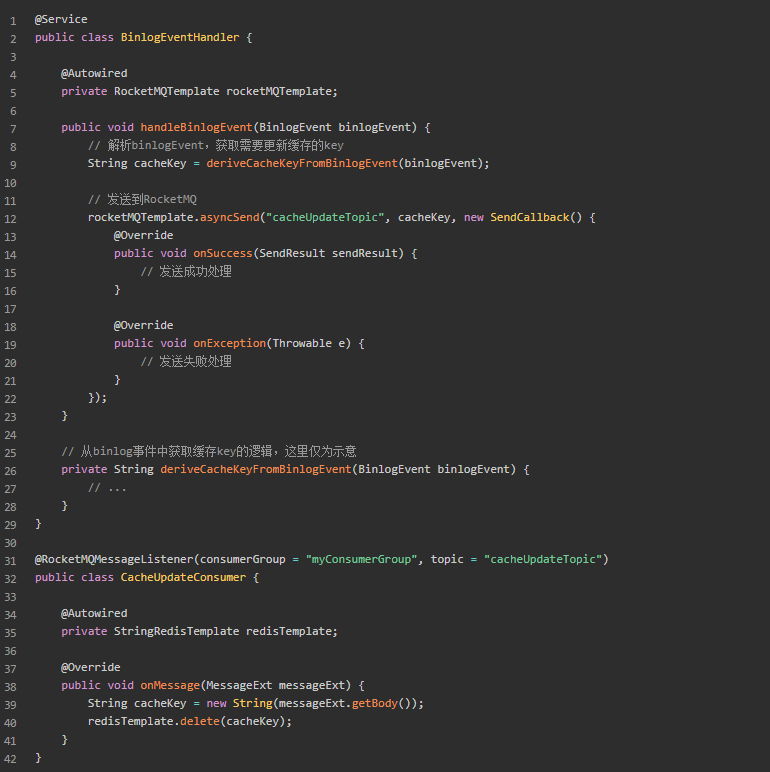The width and height of the screenshot is (770, 772).
Task: Click the closing brace on line 29
Action: [x=38, y=523]
